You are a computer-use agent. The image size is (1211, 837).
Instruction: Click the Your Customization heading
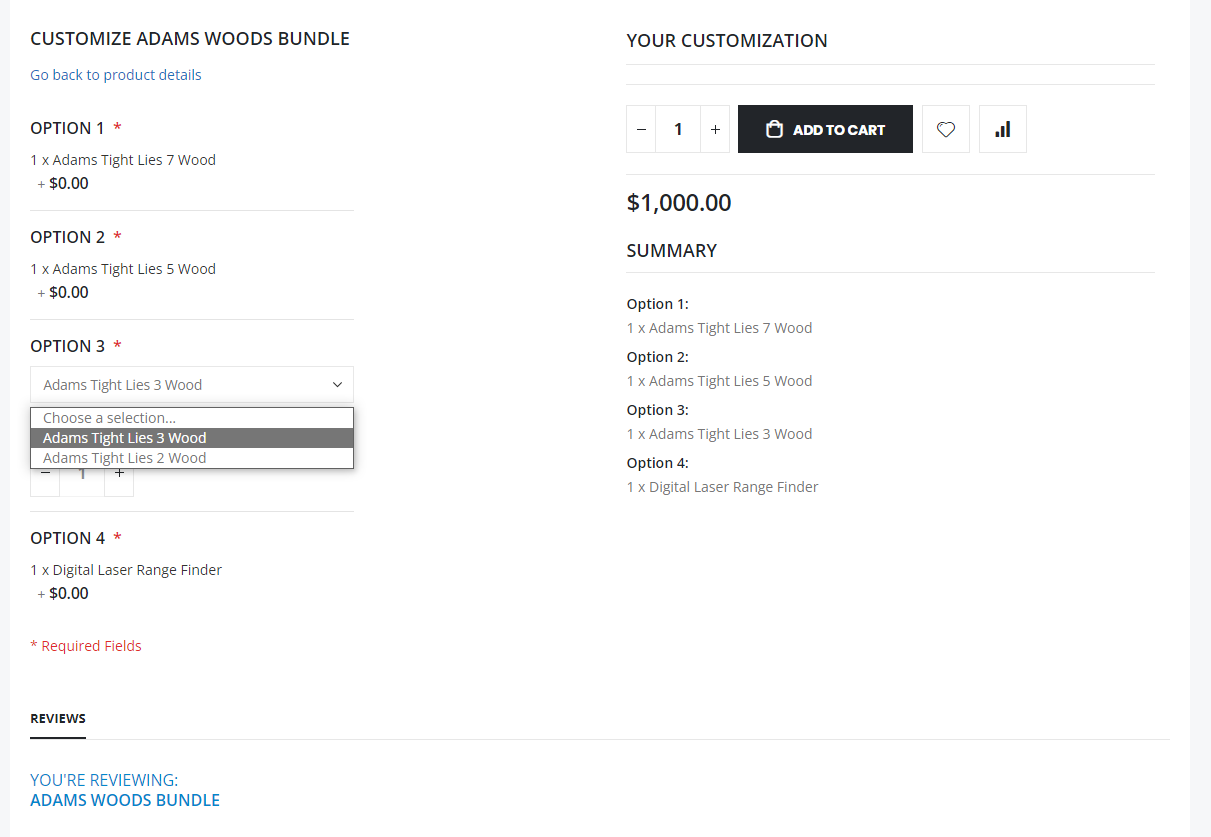tap(727, 41)
